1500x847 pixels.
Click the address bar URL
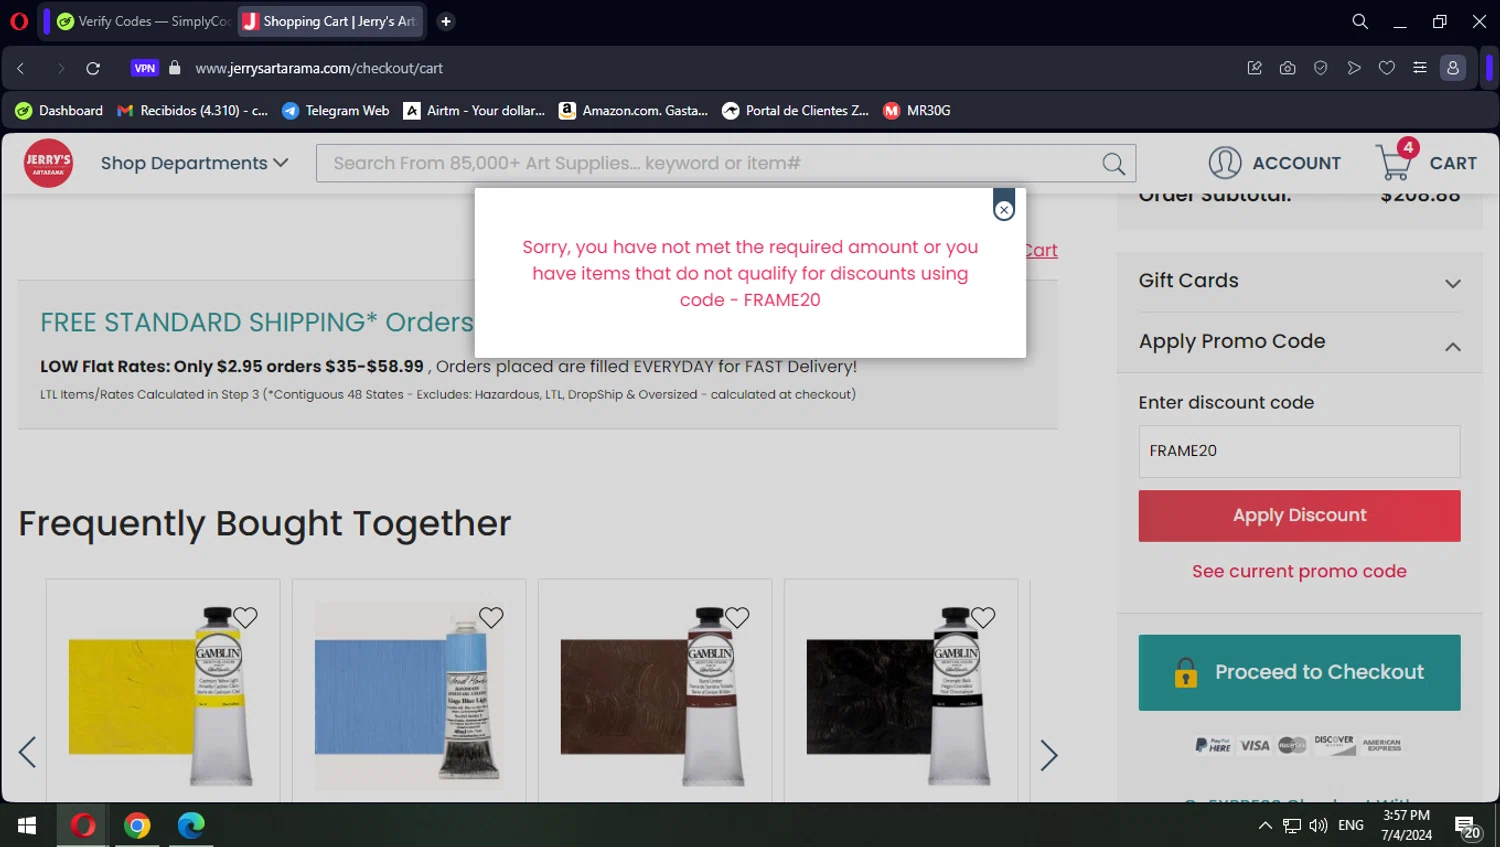click(319, 68)
